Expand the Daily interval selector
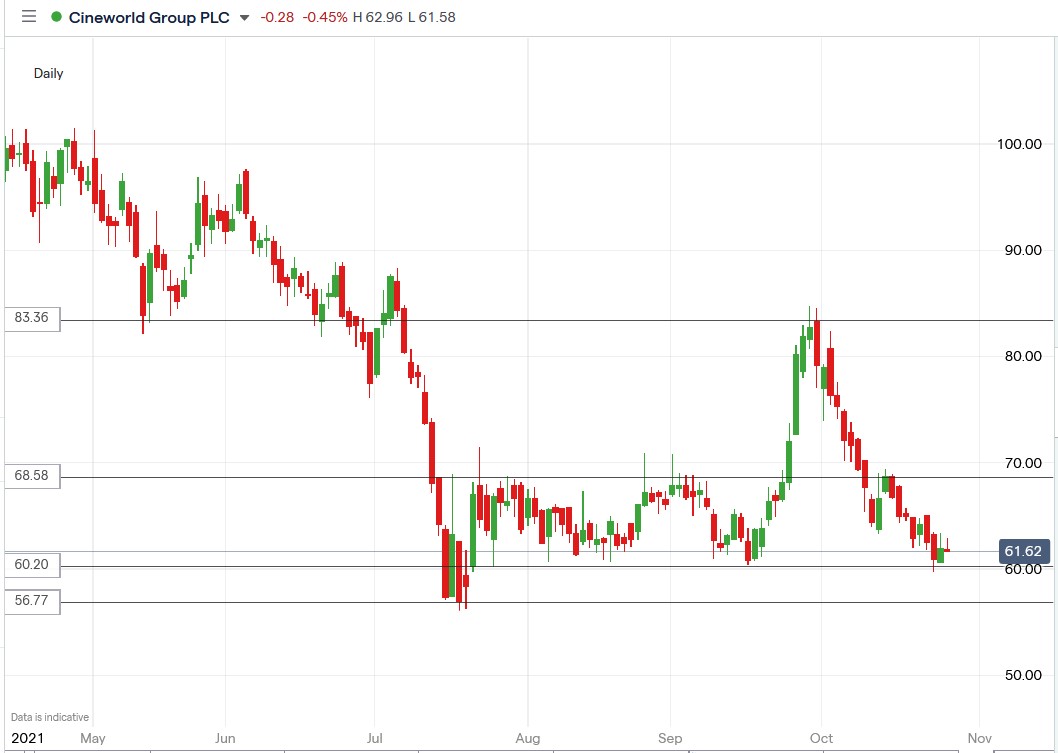The image size is (1058, 753). pyautogui.click(x=48, y=73)
